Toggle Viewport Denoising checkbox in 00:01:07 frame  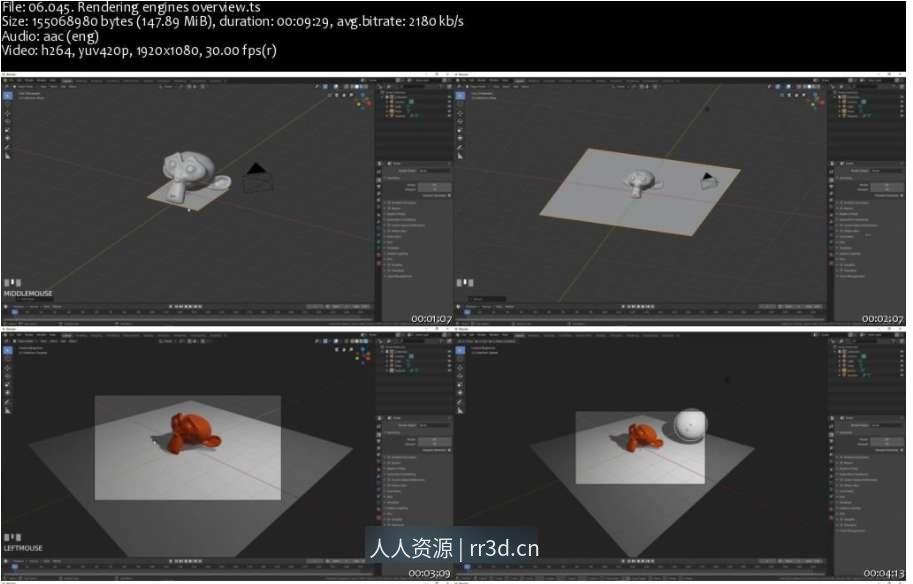450,195
